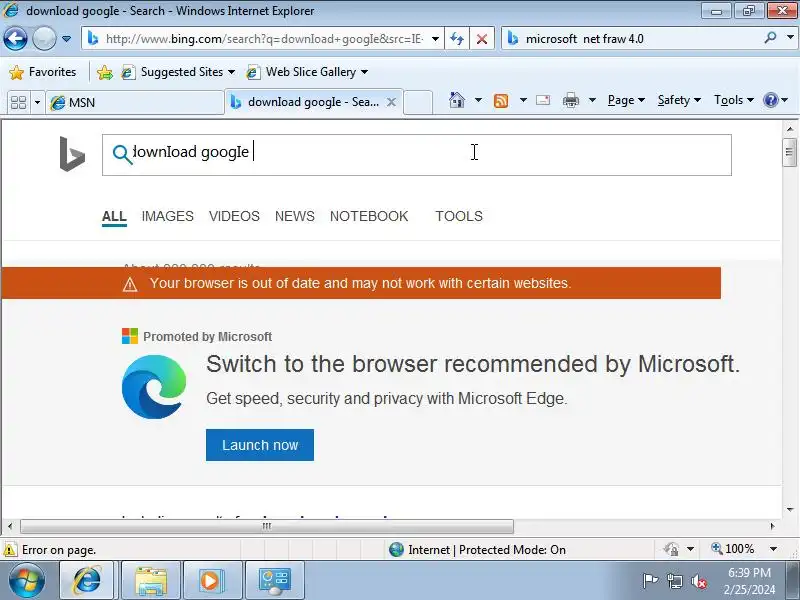Click the horizontal scrollbar thumb
This screenshot has width=800, height=600.
(x=266, y=526)
